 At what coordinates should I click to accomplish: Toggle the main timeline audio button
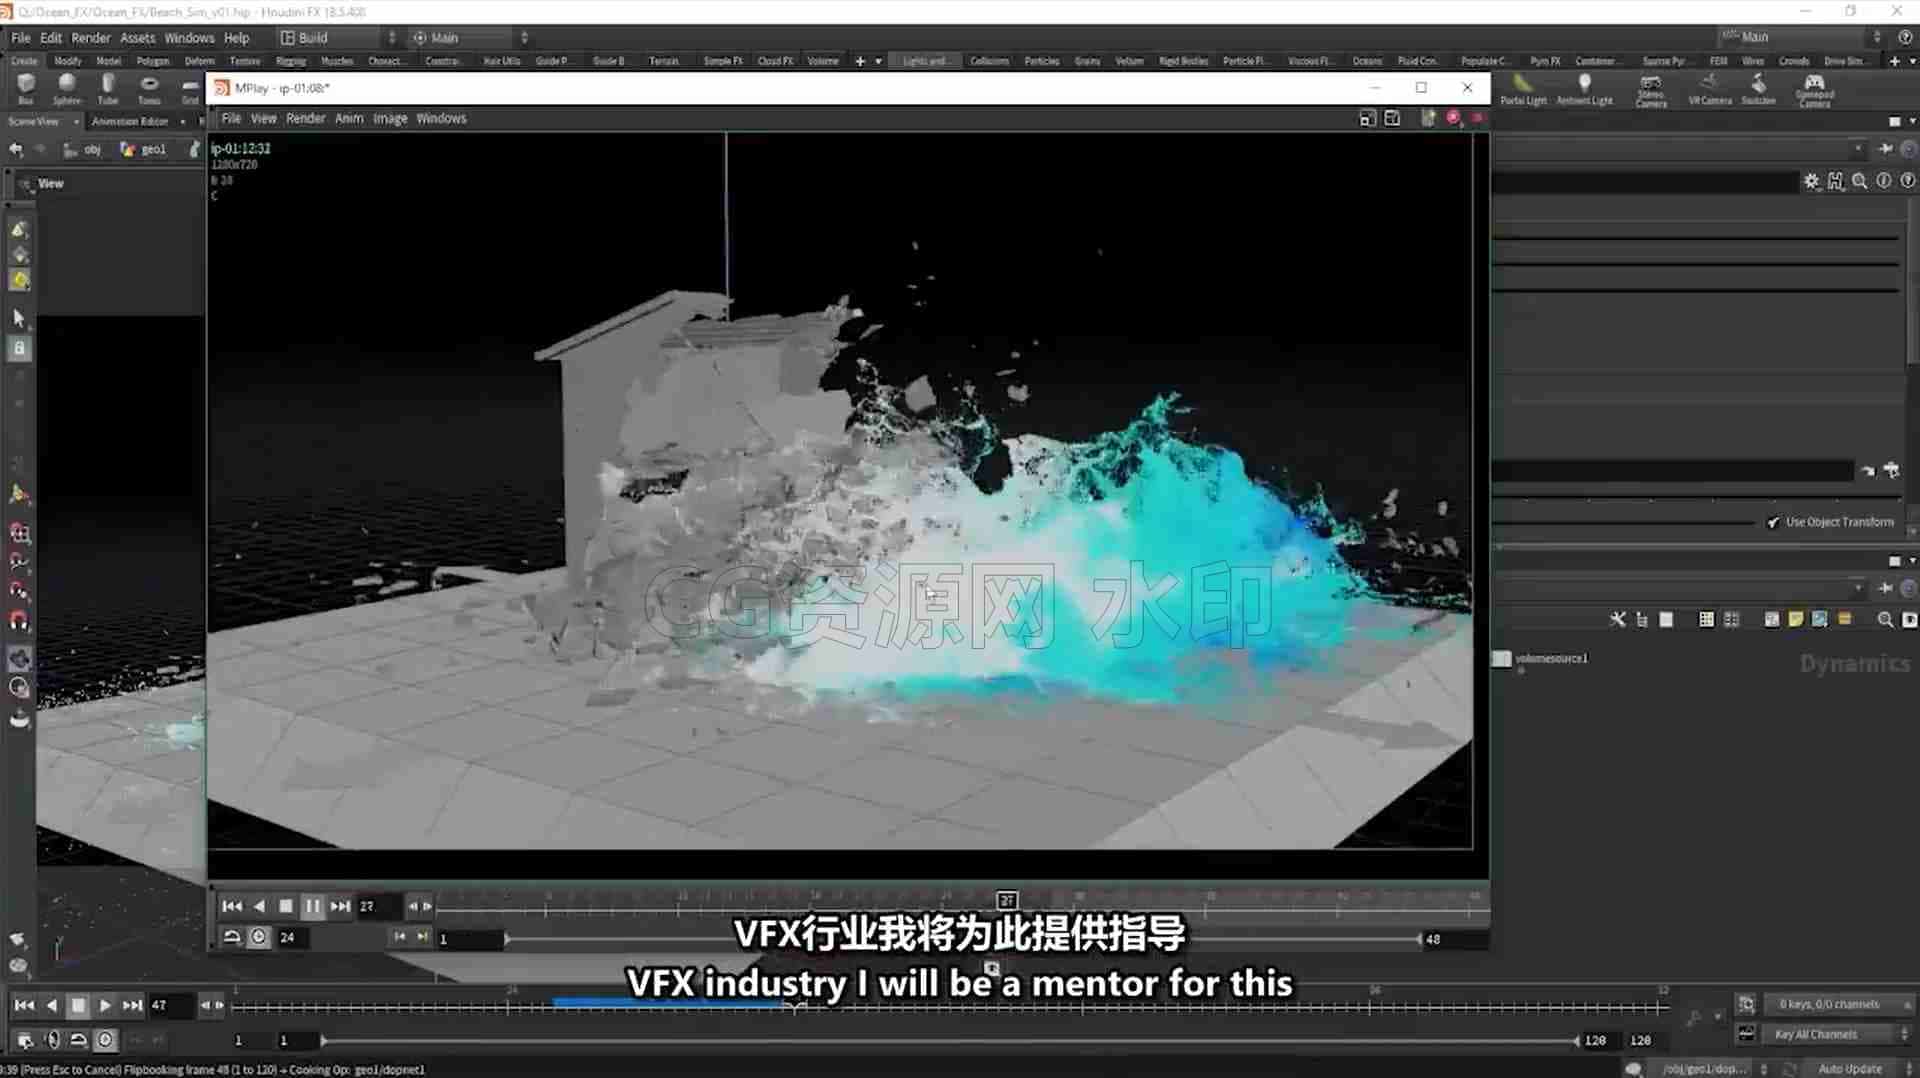[x=53, y=1040]
